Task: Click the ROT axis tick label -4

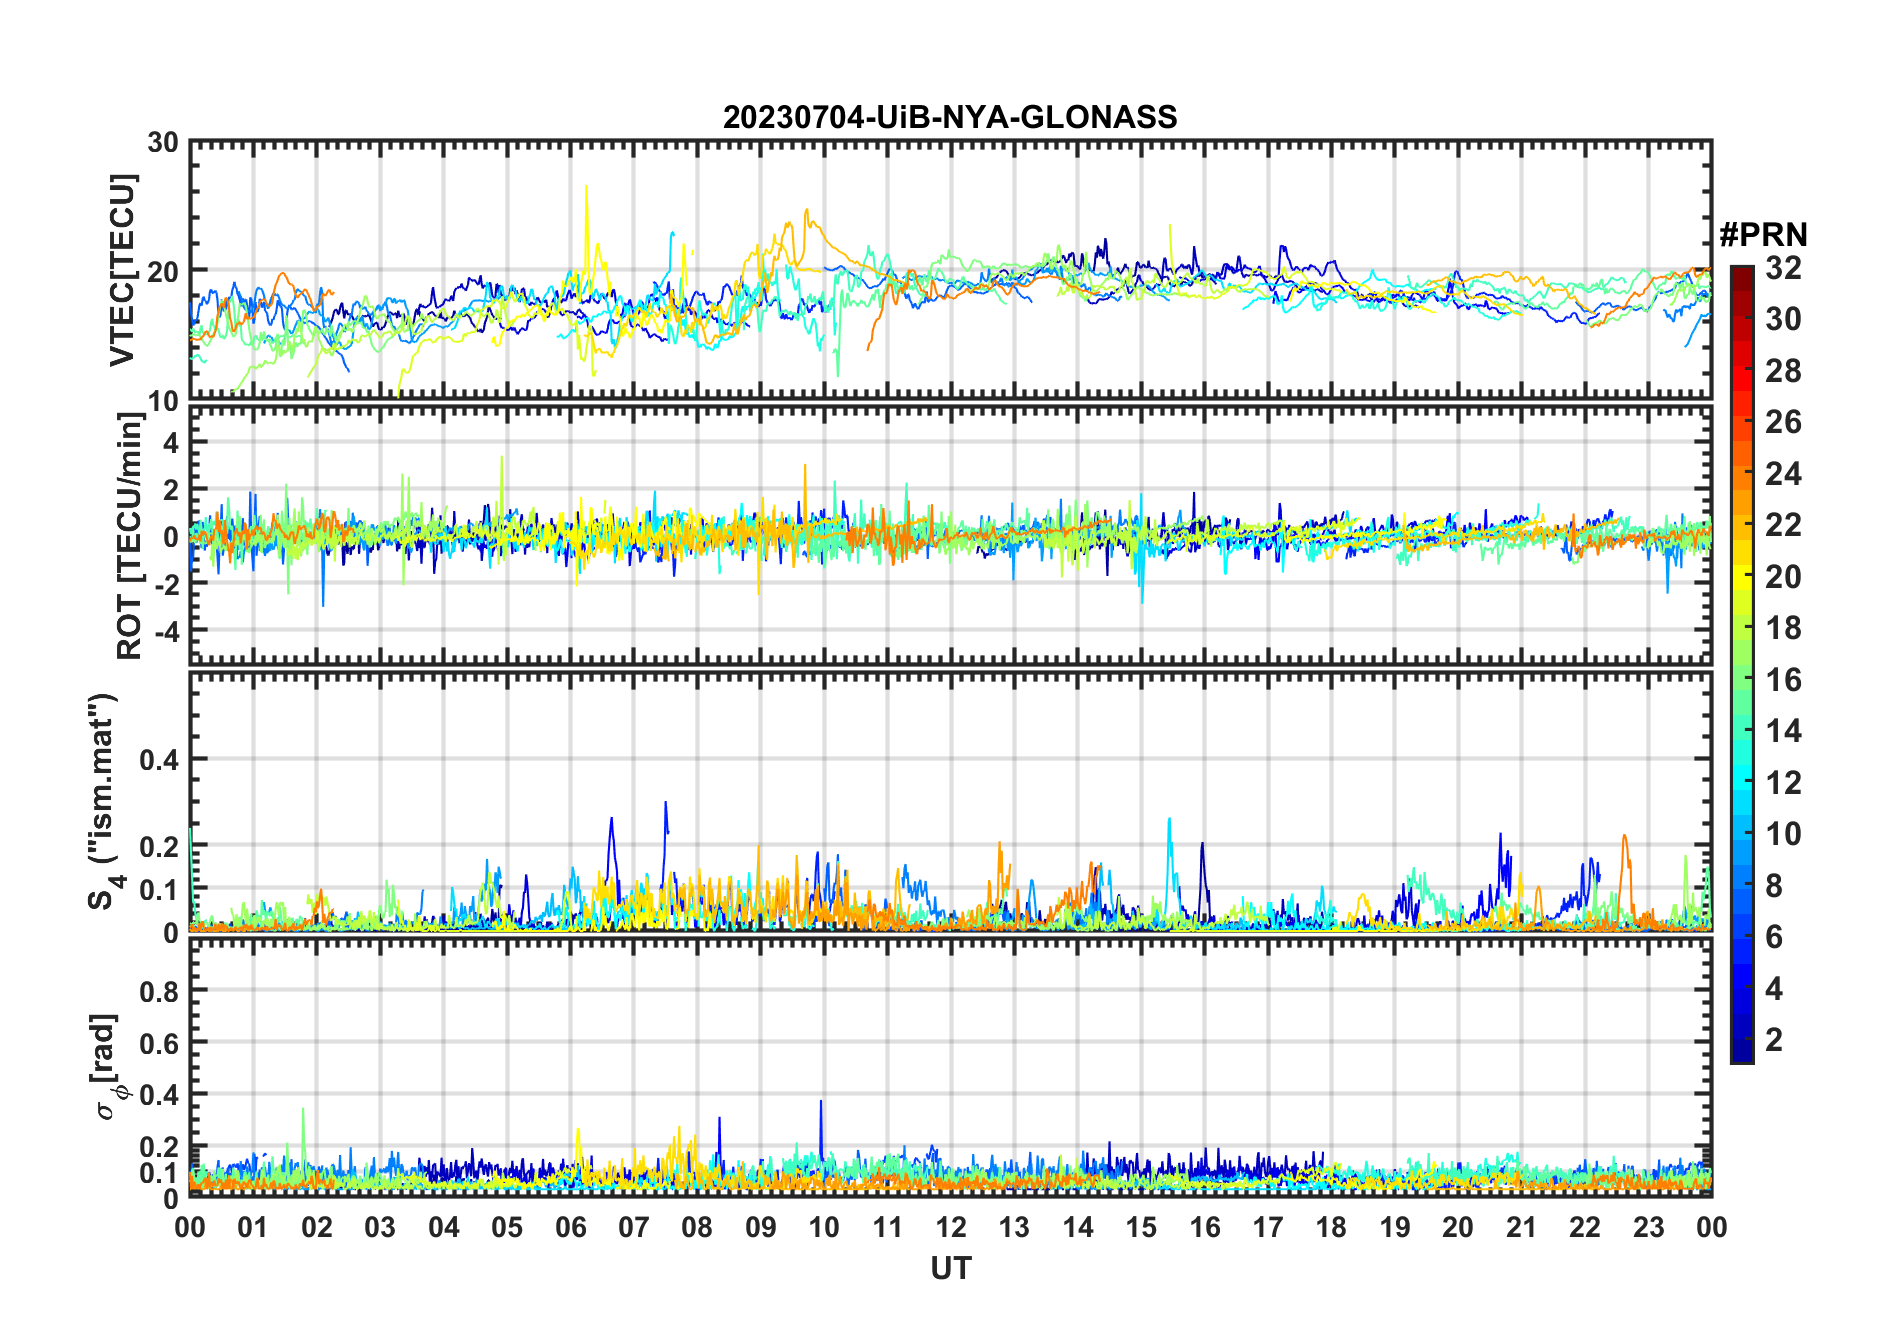Action: point(167,632)
